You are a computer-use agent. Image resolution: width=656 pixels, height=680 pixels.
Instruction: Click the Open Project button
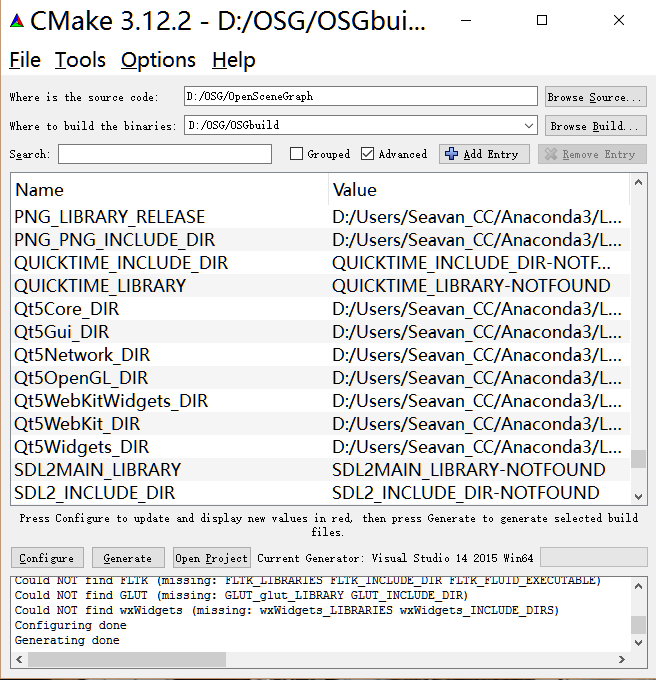pos(212,558)
